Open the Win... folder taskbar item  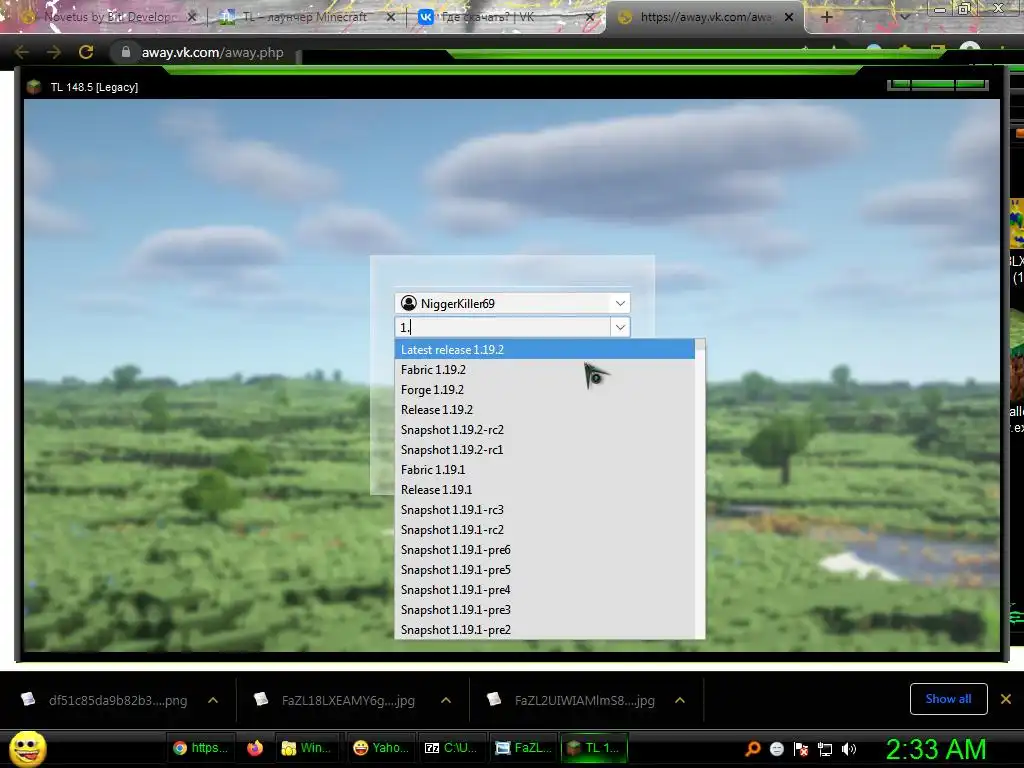click(x=306, y=748)
